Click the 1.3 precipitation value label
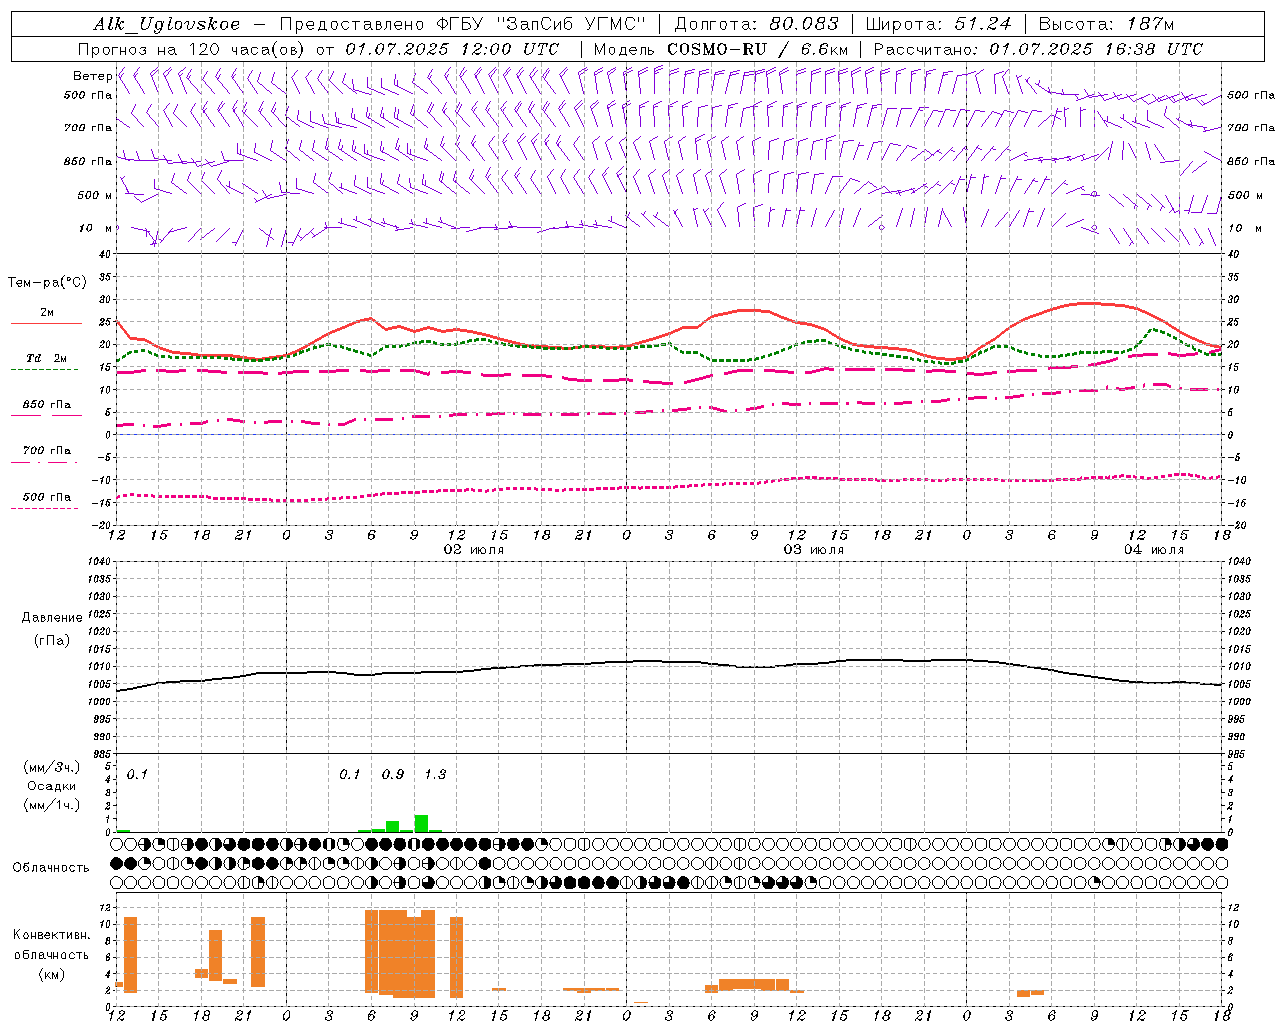Screen dimensions: 1280x1024 (435, 774)
